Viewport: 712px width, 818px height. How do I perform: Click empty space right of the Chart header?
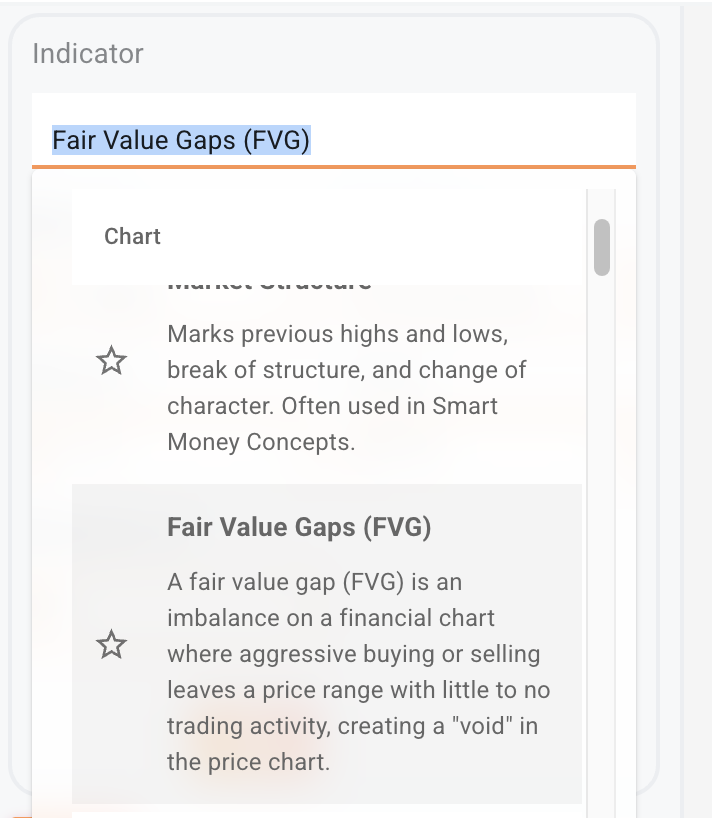(x=400, y=236)
